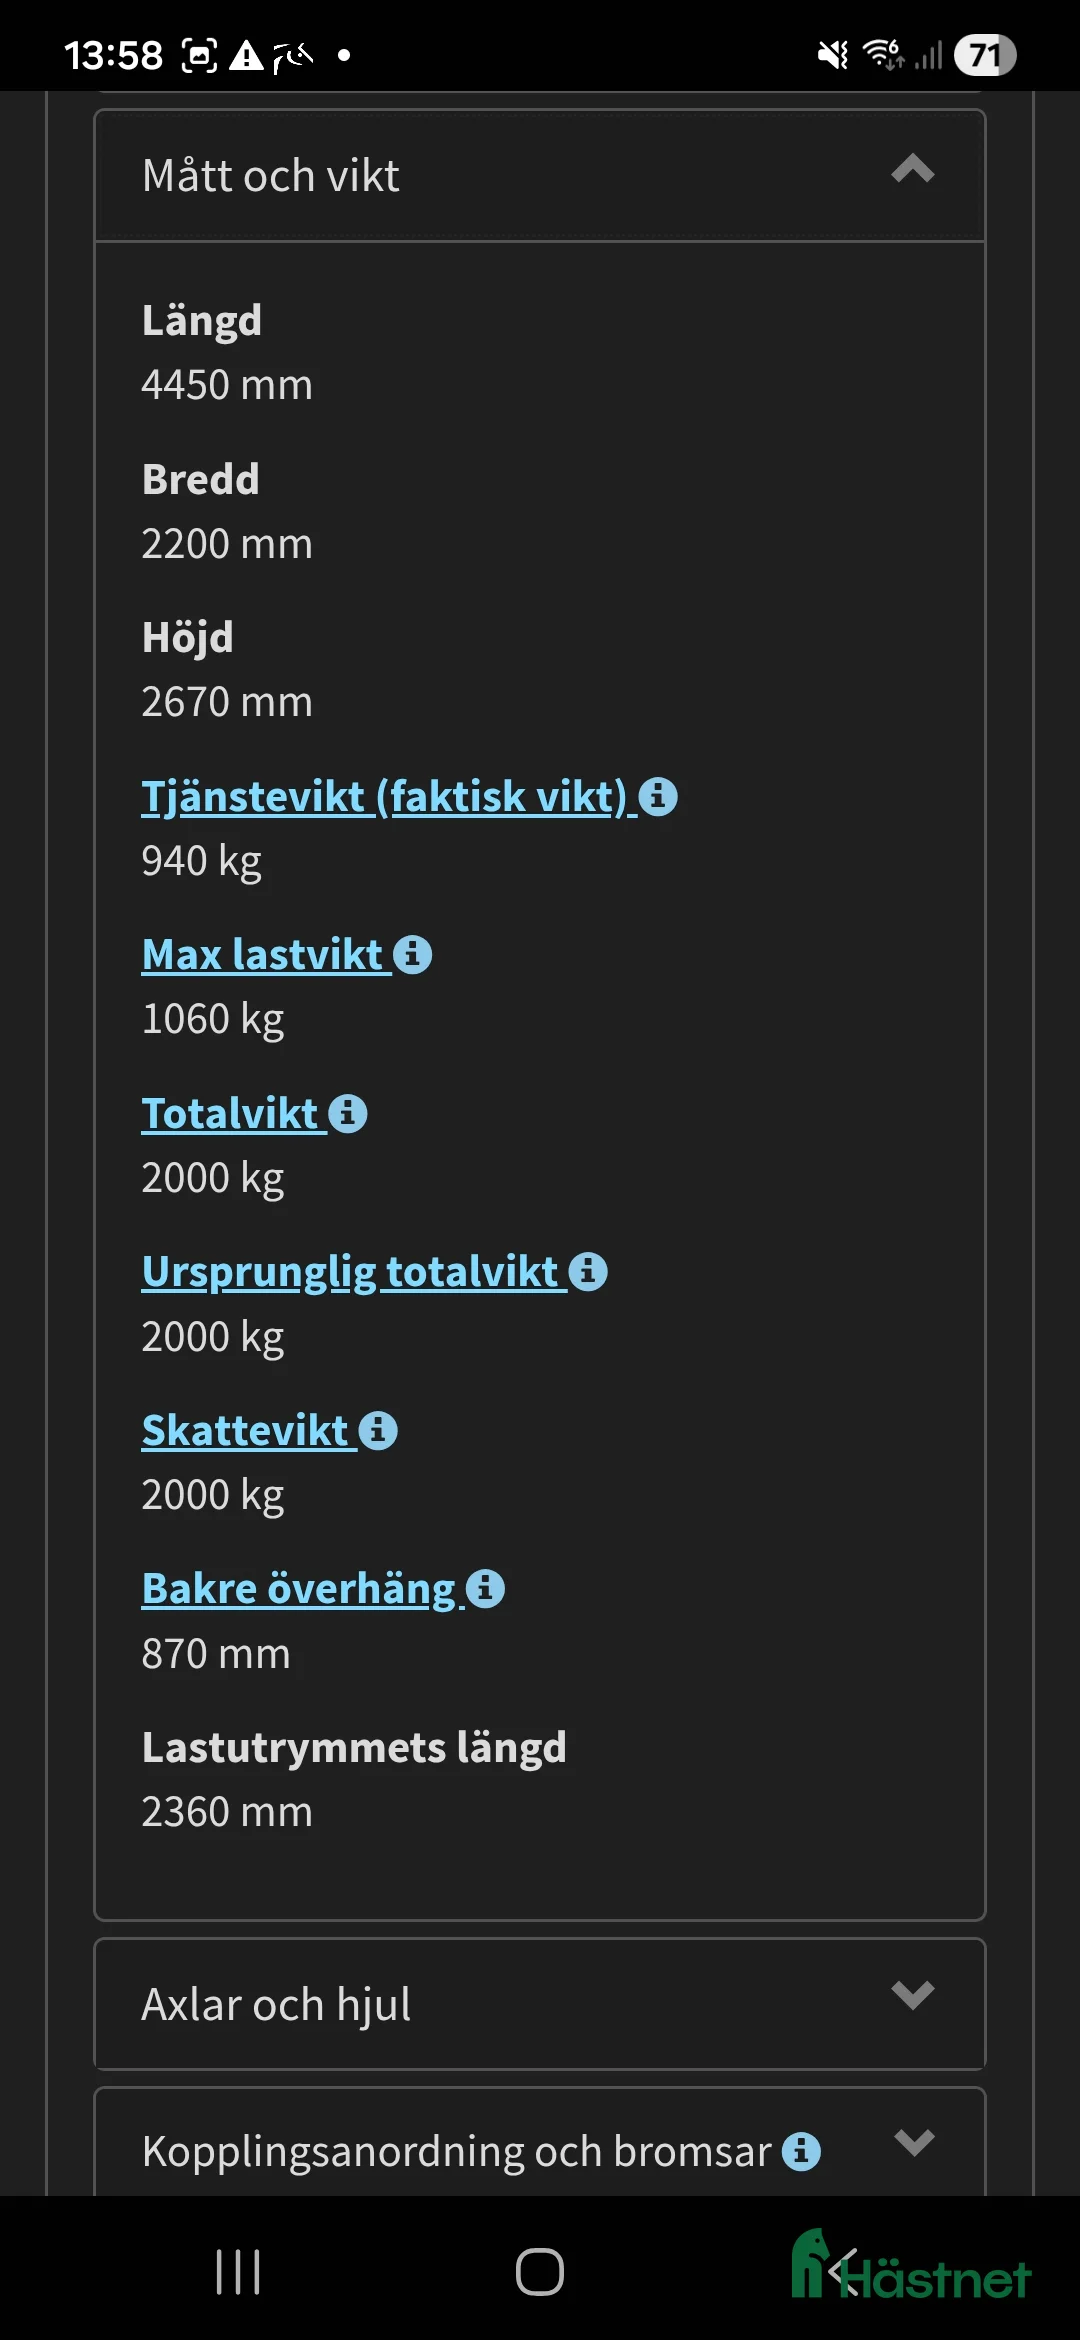The height and width of the screenshot is (2340, 1080).
Task: Expand Kopplingsanordning och bromsar chevron
Action: (x=914, y=2143)
